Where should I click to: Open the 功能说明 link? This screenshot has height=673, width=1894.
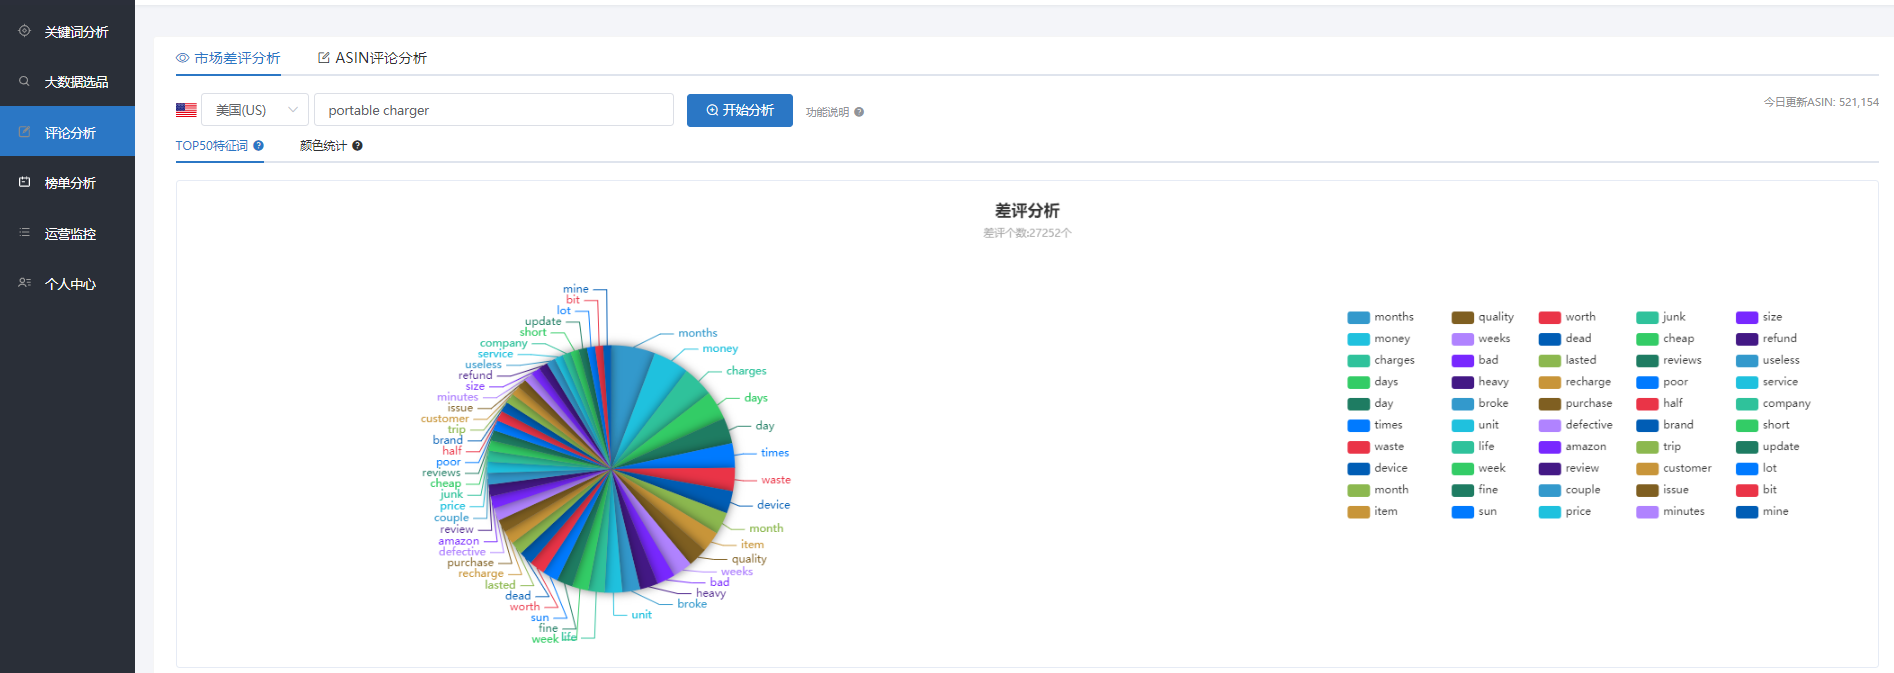point(827,112)
